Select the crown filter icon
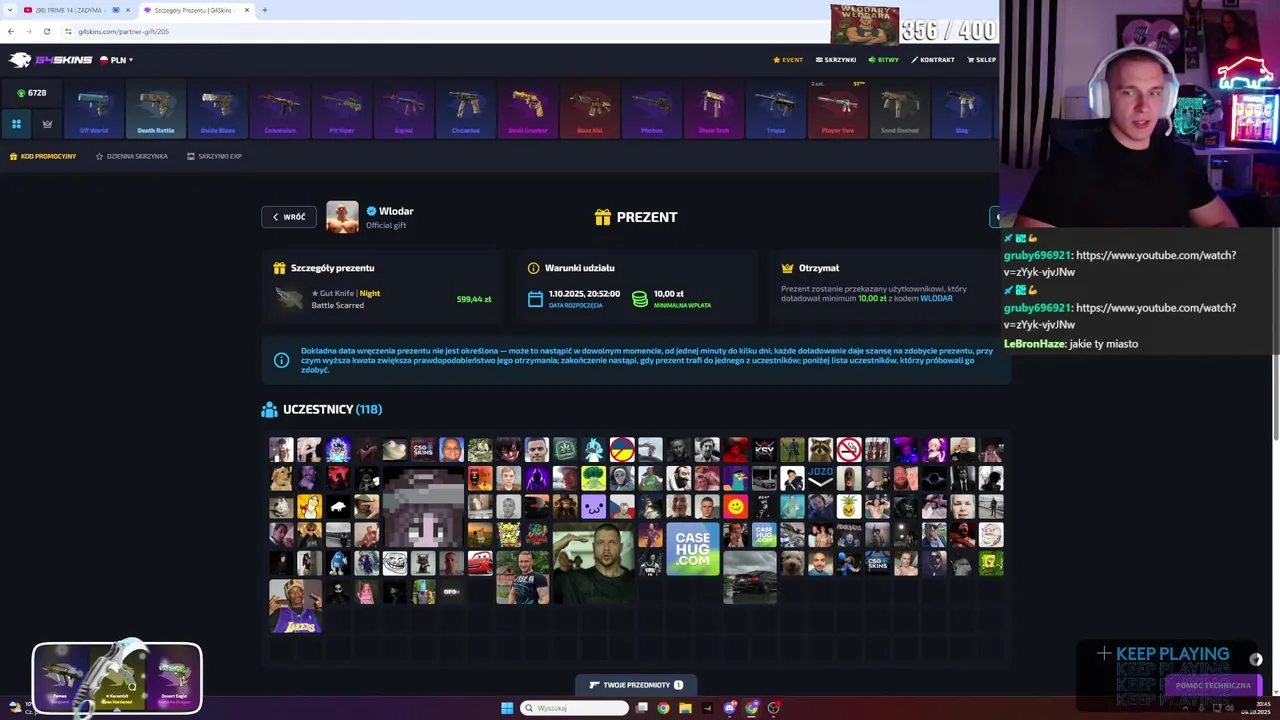This screenshot has width=1280, height=720. point(47,124)
